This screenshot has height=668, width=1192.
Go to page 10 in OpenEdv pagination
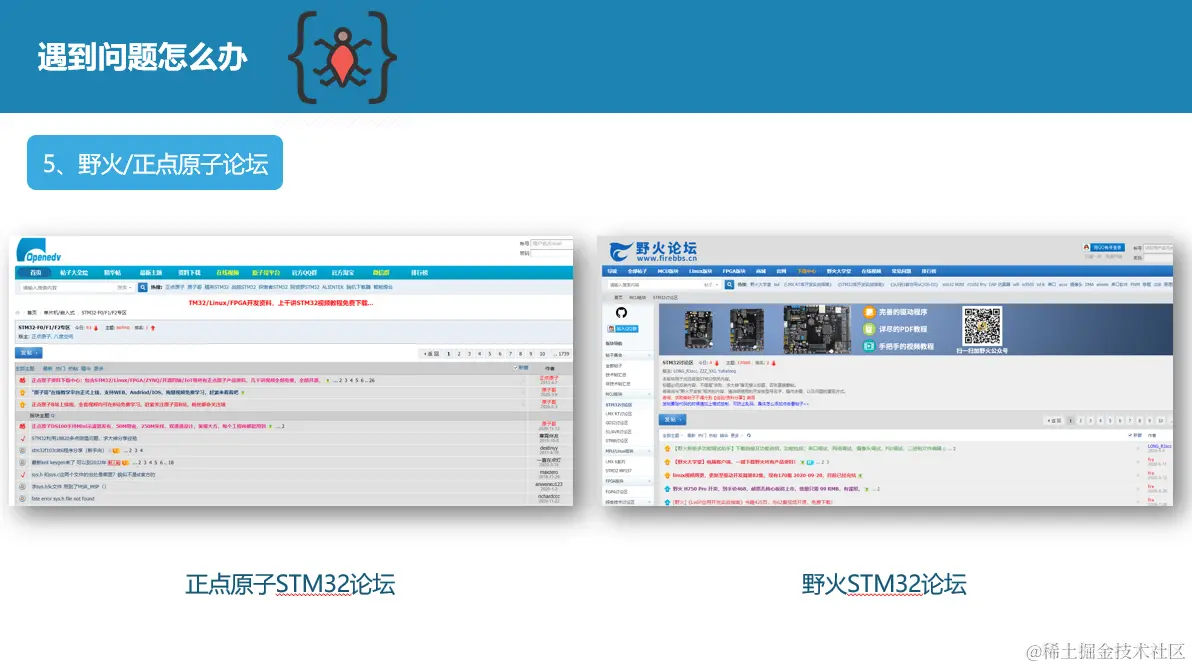click(x=542, y=353)
